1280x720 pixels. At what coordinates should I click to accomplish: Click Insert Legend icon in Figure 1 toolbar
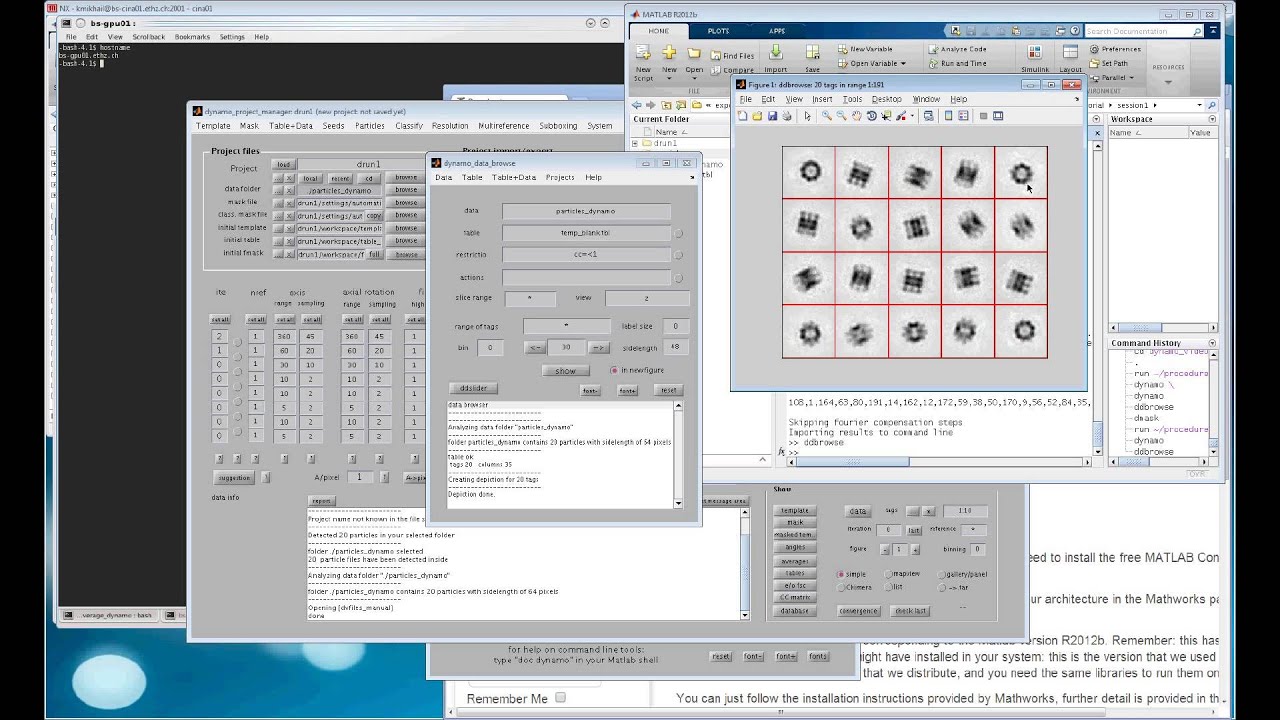pyautogui.click(x=964, y=116)
